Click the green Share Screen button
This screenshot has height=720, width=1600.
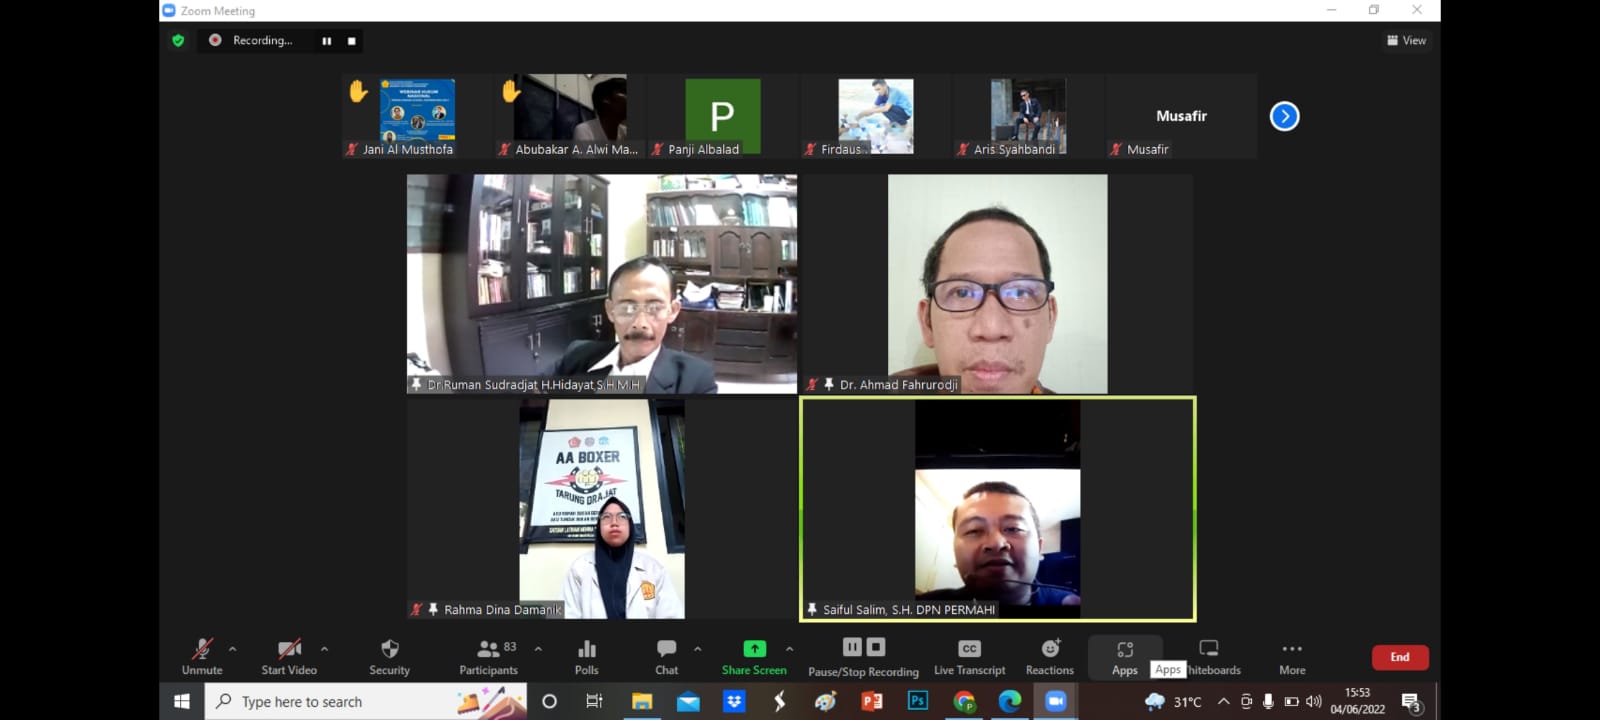coord(754,657)
